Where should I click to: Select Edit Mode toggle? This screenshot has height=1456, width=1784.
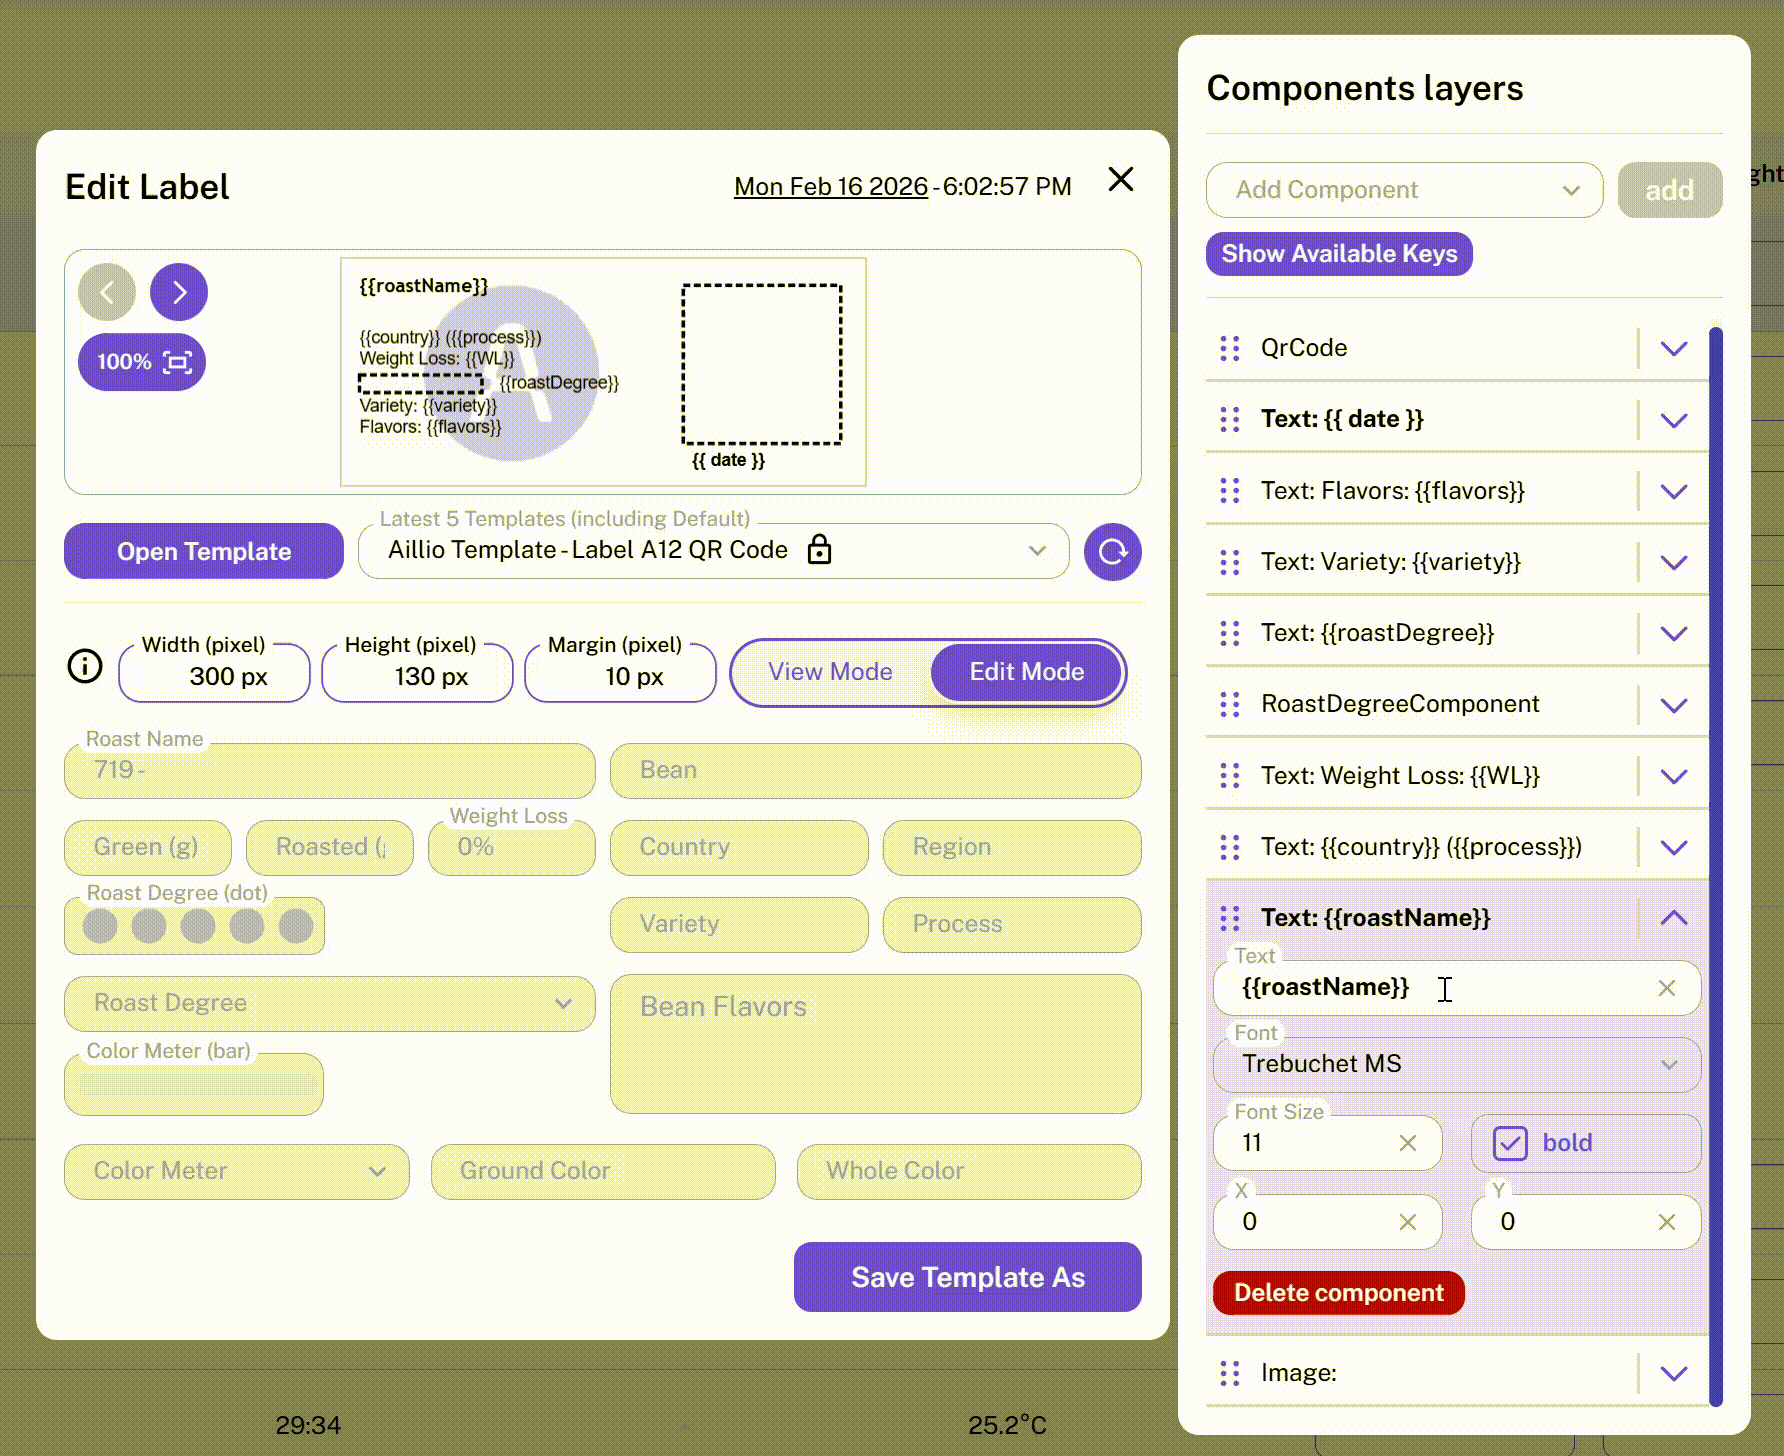pyautogui.click(x=1026, y=672)
